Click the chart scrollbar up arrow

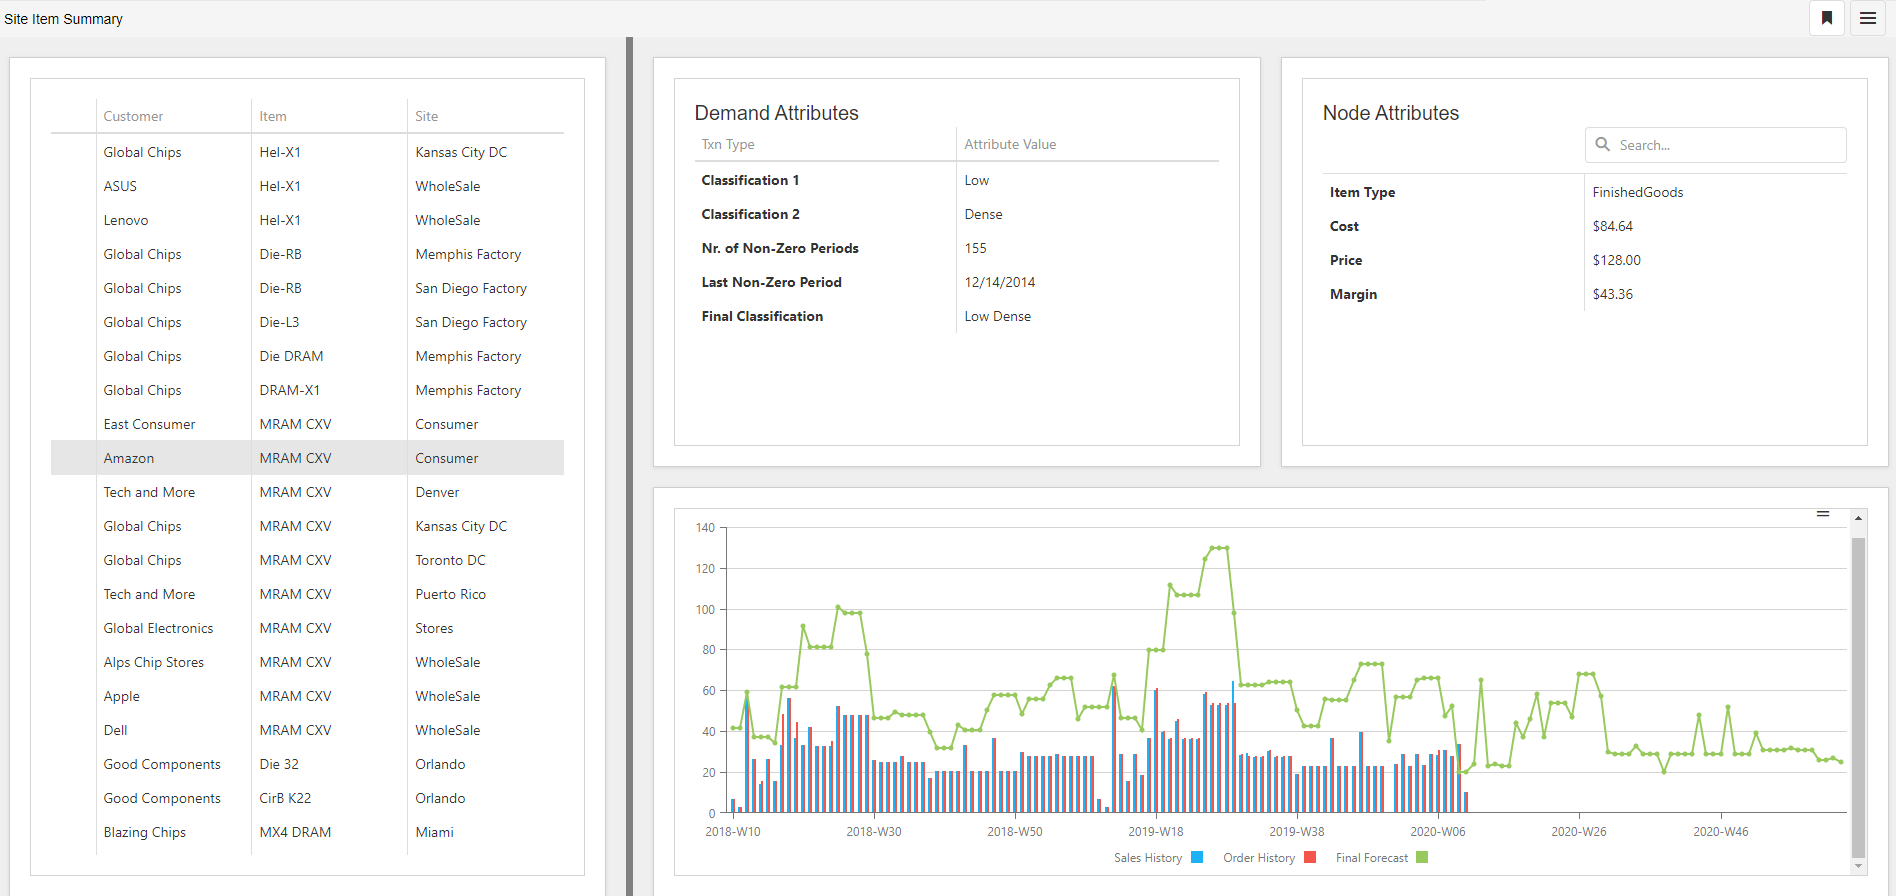[1858, 518]
